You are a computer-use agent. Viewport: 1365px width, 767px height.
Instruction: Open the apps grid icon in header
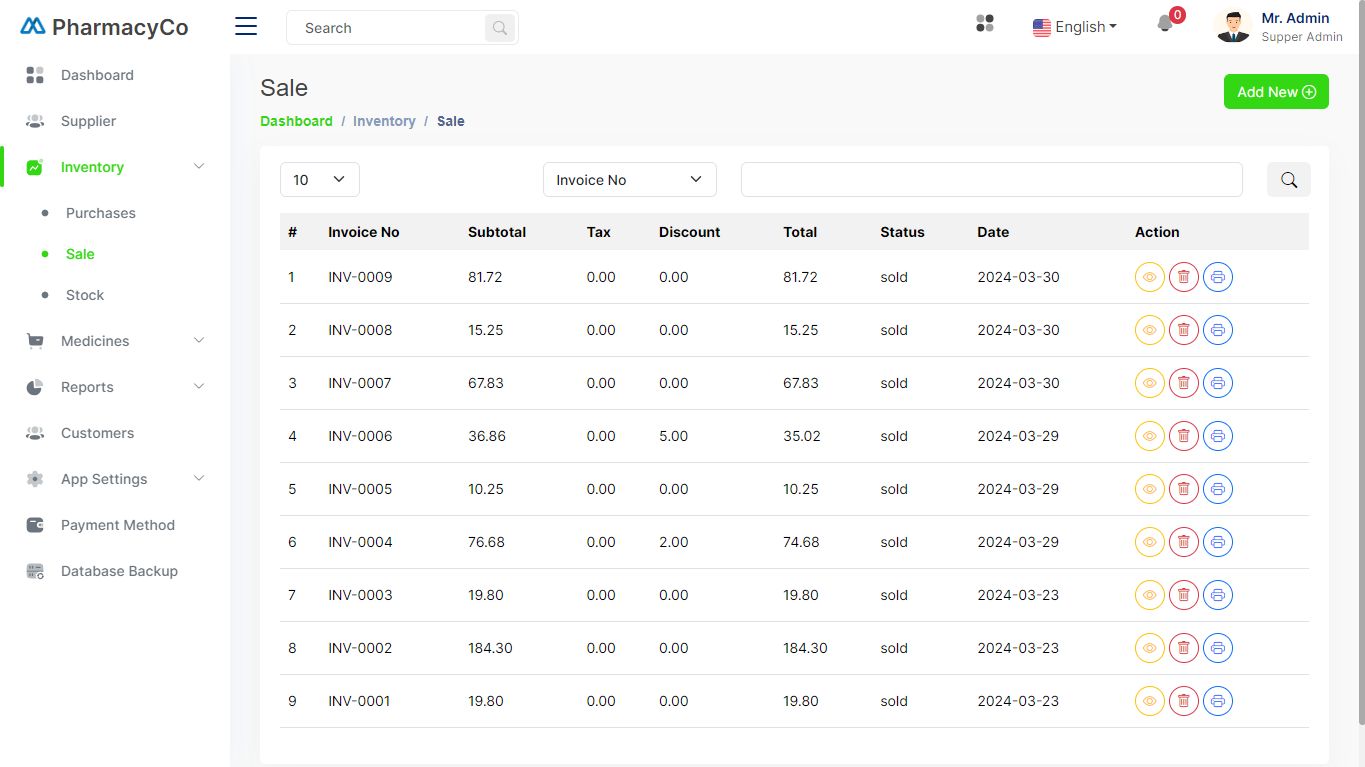click(985, 24)
